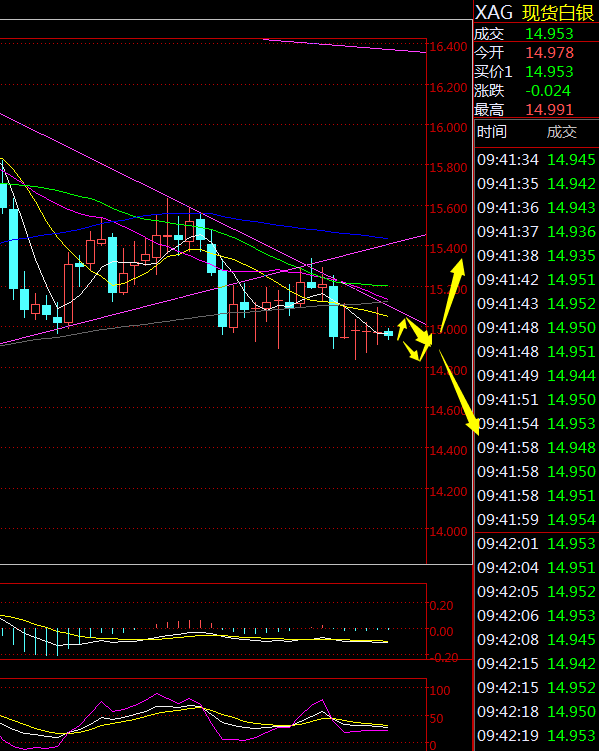Select the blue moving average line end
This screenshot has width=599, height=751.
tap(386, 238)
